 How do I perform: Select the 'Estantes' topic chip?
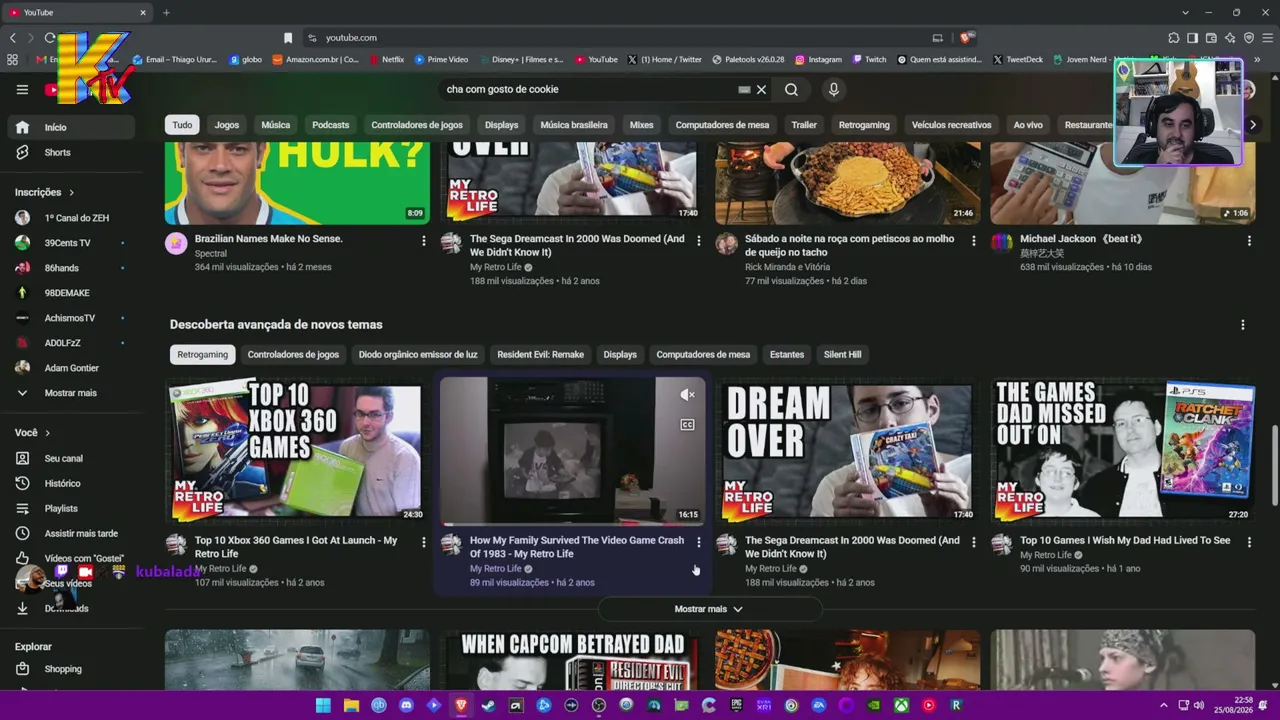[x=787, y=354]
